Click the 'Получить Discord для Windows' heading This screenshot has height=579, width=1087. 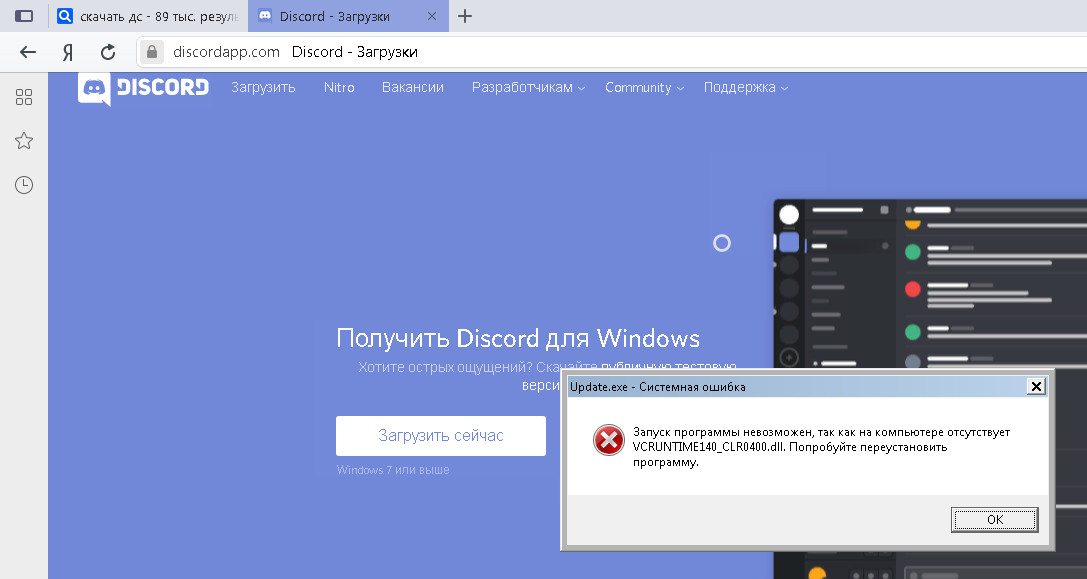518,338
